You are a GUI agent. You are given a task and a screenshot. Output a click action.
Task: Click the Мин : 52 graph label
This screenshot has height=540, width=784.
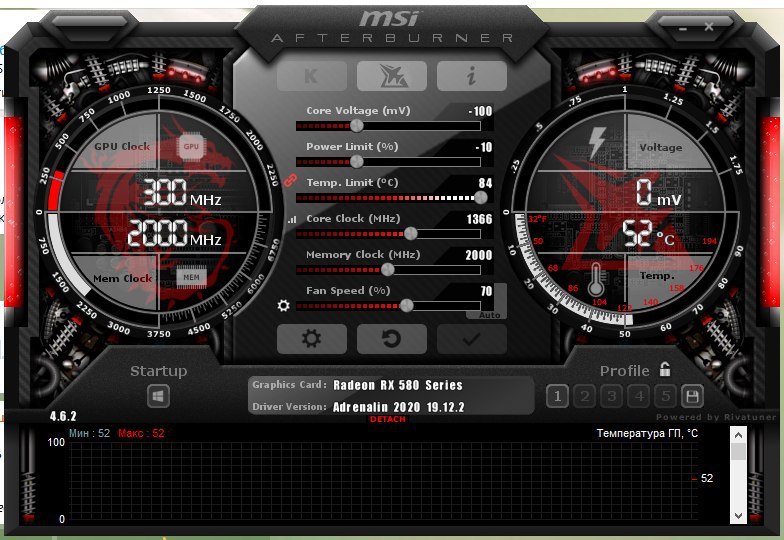[90, 433]
